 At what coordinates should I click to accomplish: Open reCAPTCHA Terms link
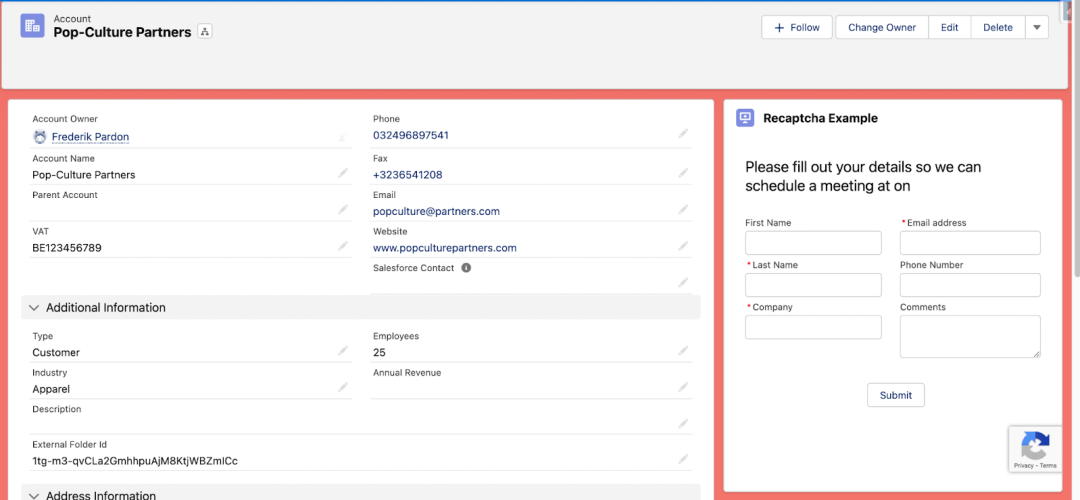pyautogui.click(x=1048, y=466)
